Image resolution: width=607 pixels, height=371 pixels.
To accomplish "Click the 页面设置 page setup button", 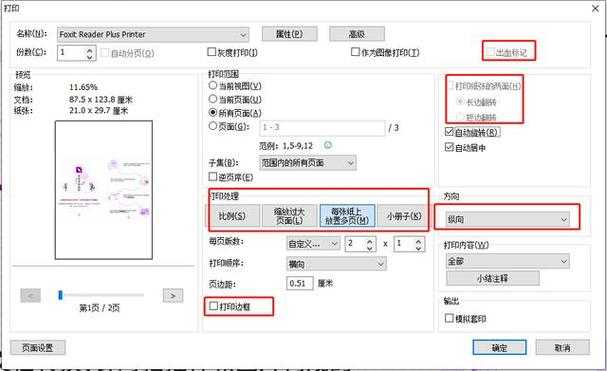I will 38,347.
